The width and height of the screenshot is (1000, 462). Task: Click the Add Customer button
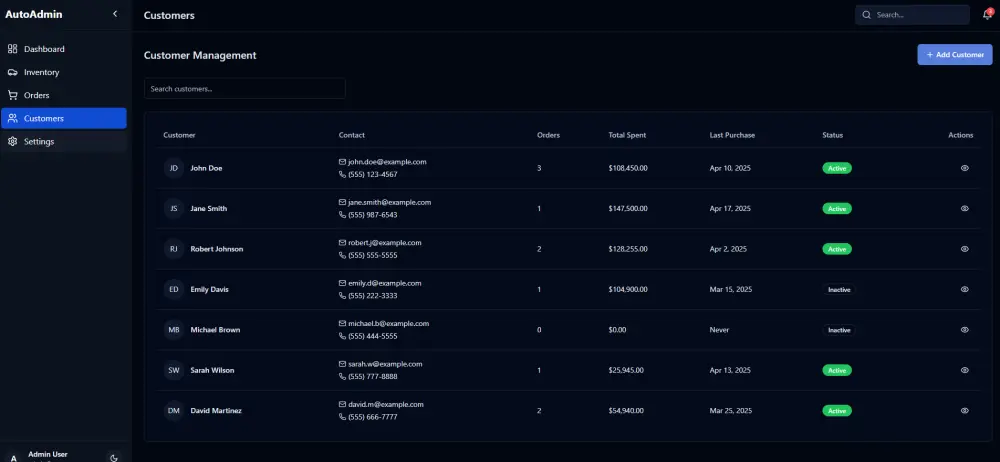point(954,55)
